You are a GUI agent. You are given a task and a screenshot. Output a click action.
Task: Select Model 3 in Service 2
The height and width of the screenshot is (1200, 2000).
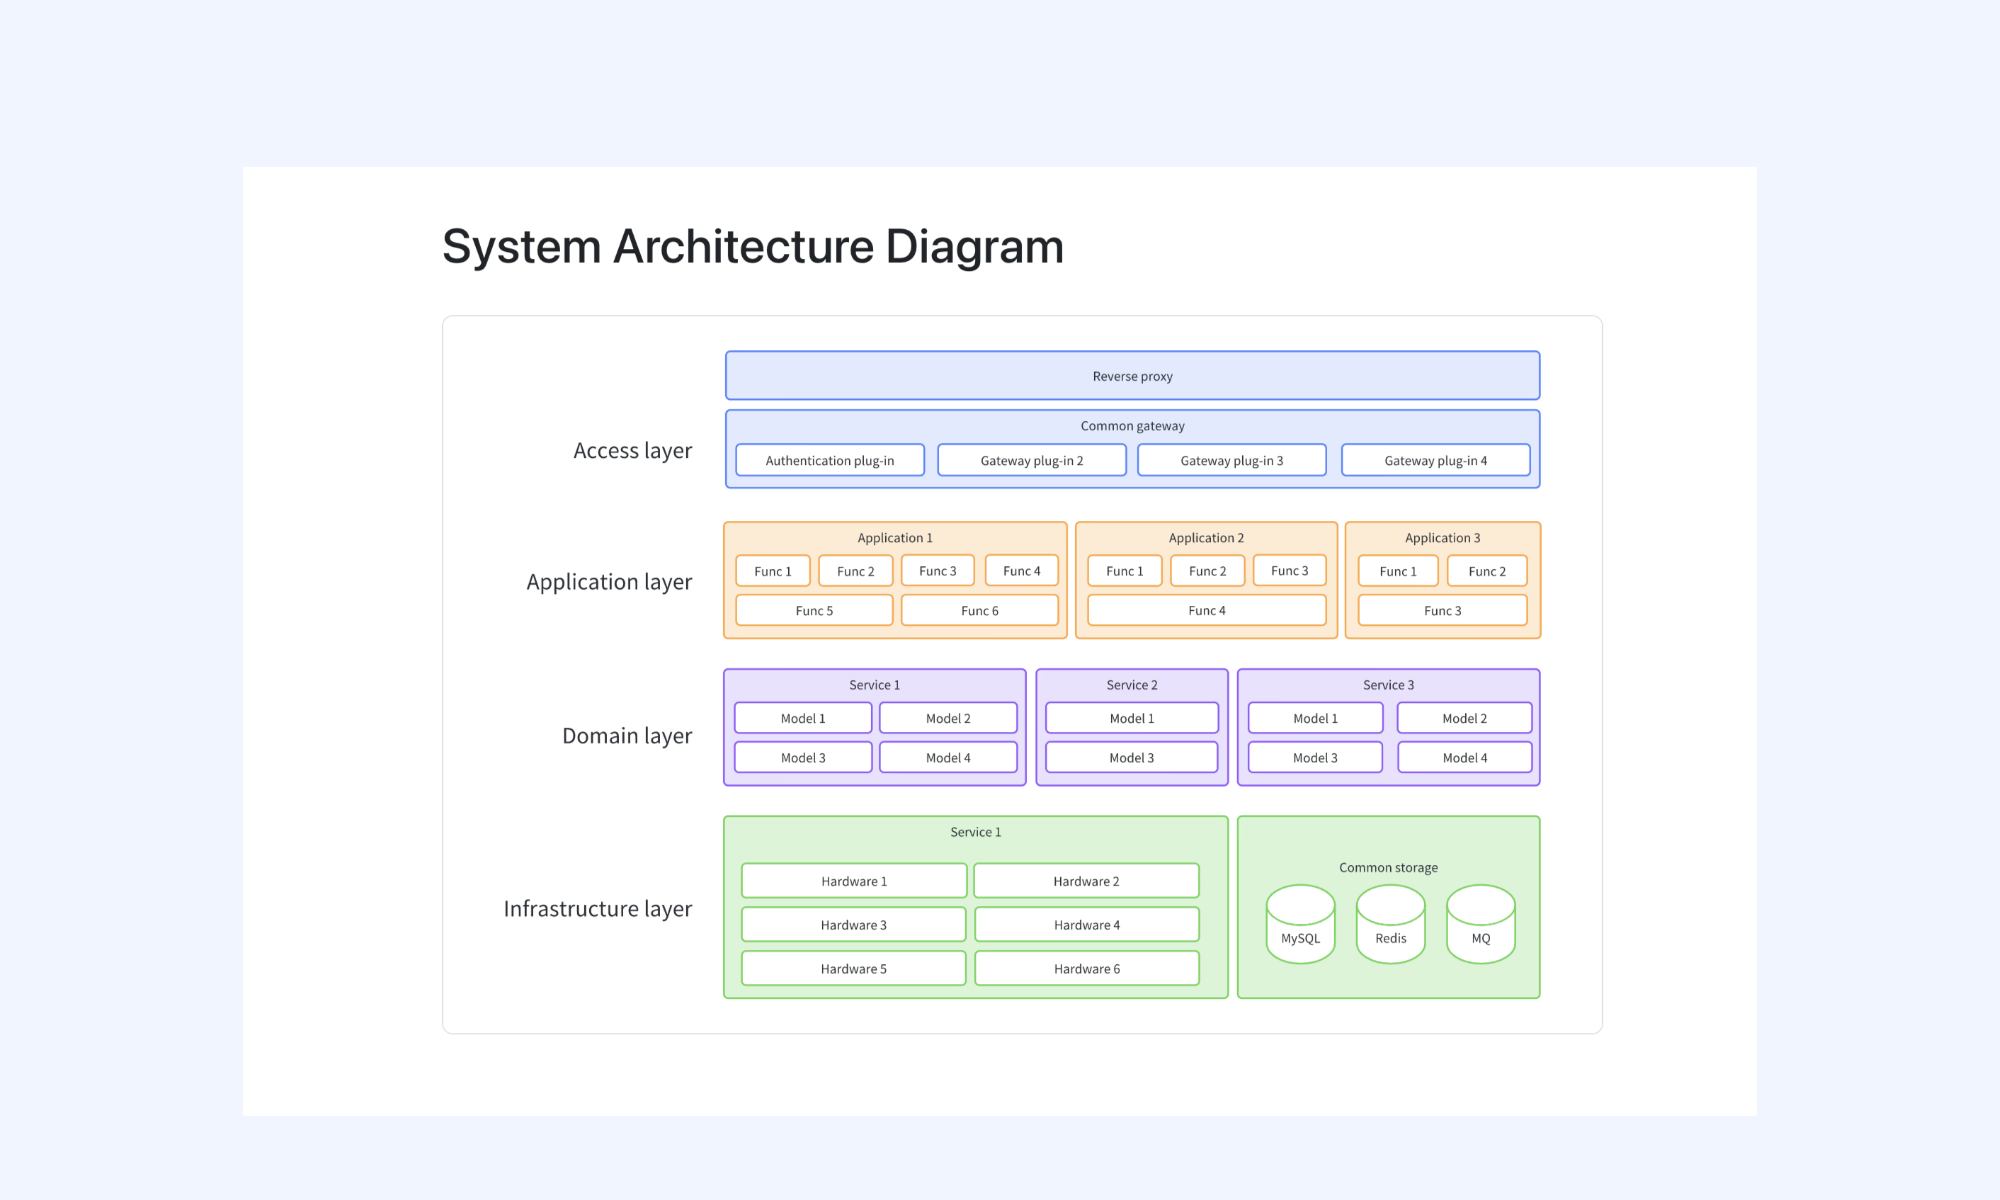[1132, 757]
